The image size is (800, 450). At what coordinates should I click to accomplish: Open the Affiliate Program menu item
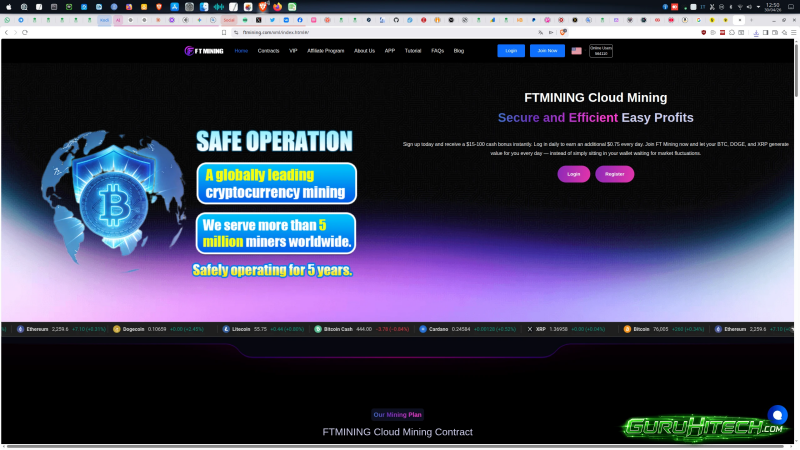coord(326,51)
